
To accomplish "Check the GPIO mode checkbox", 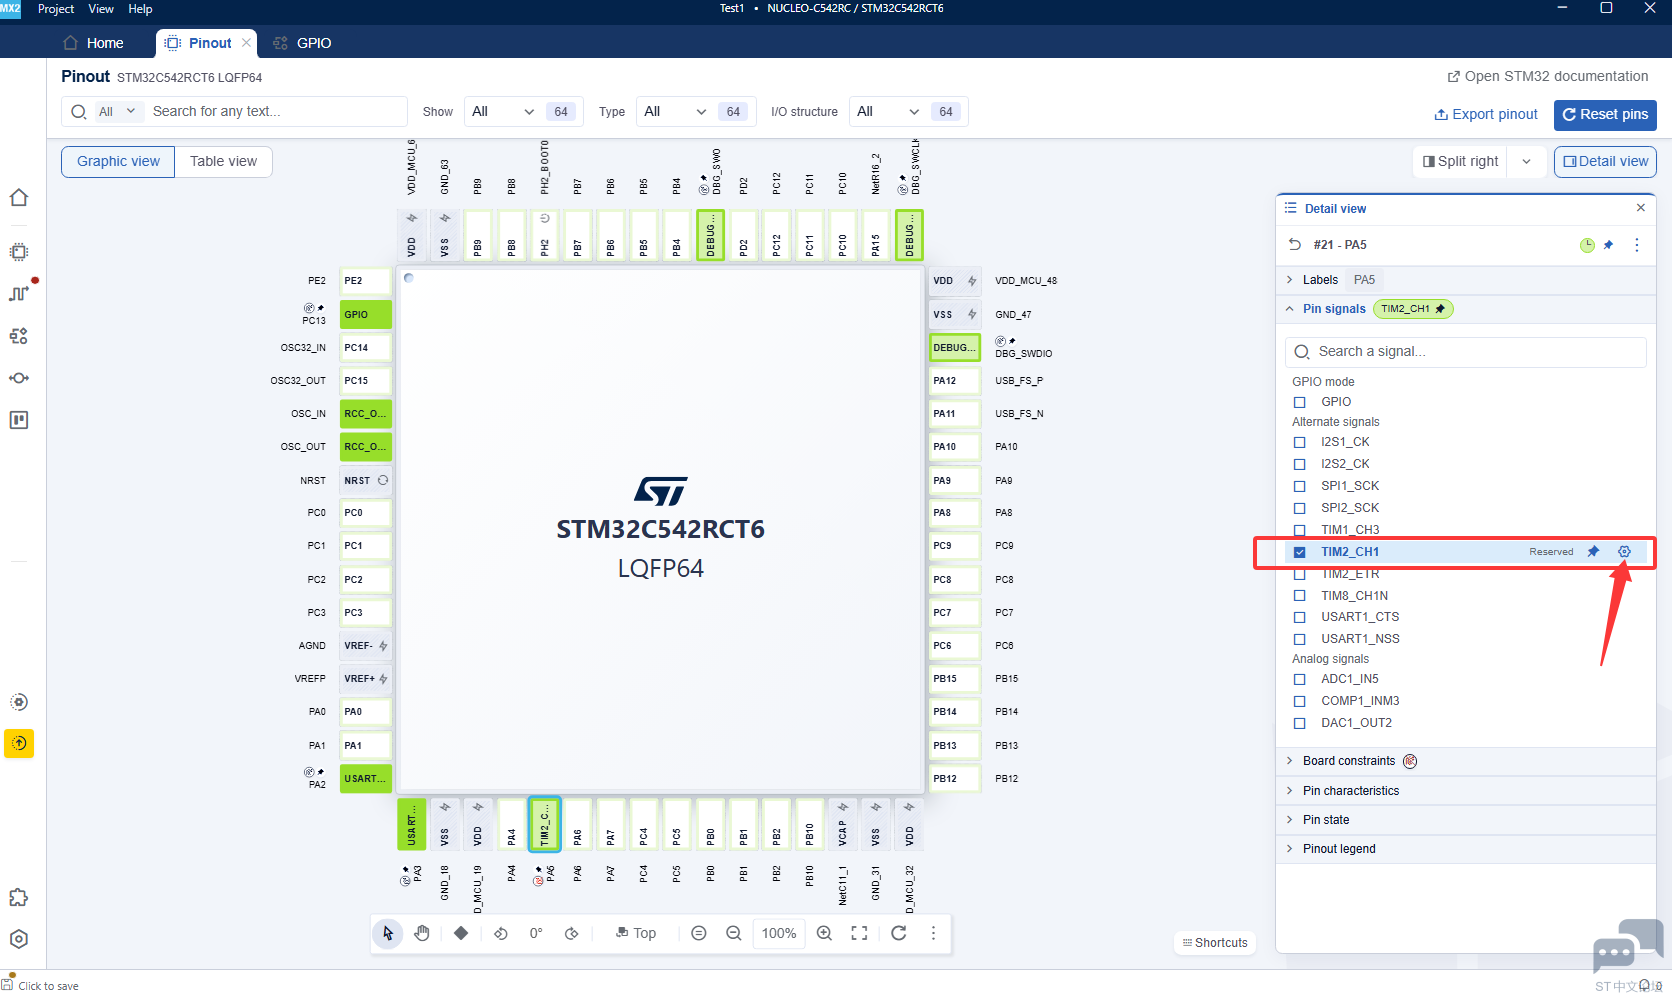I will coord(1300,402).
